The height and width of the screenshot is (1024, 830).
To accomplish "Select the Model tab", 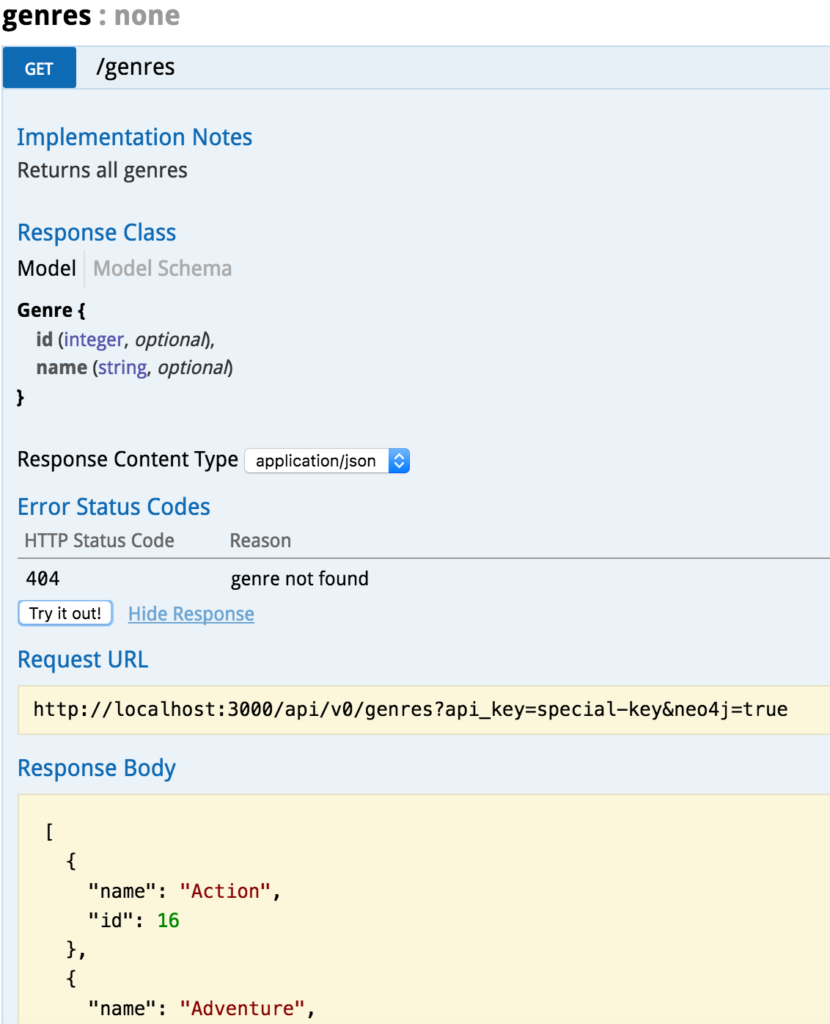I will (46, 268).
